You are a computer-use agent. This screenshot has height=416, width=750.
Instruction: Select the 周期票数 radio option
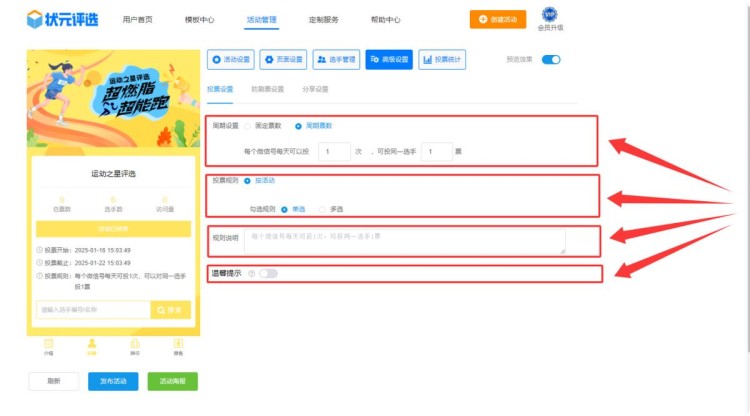pos(298,126)
